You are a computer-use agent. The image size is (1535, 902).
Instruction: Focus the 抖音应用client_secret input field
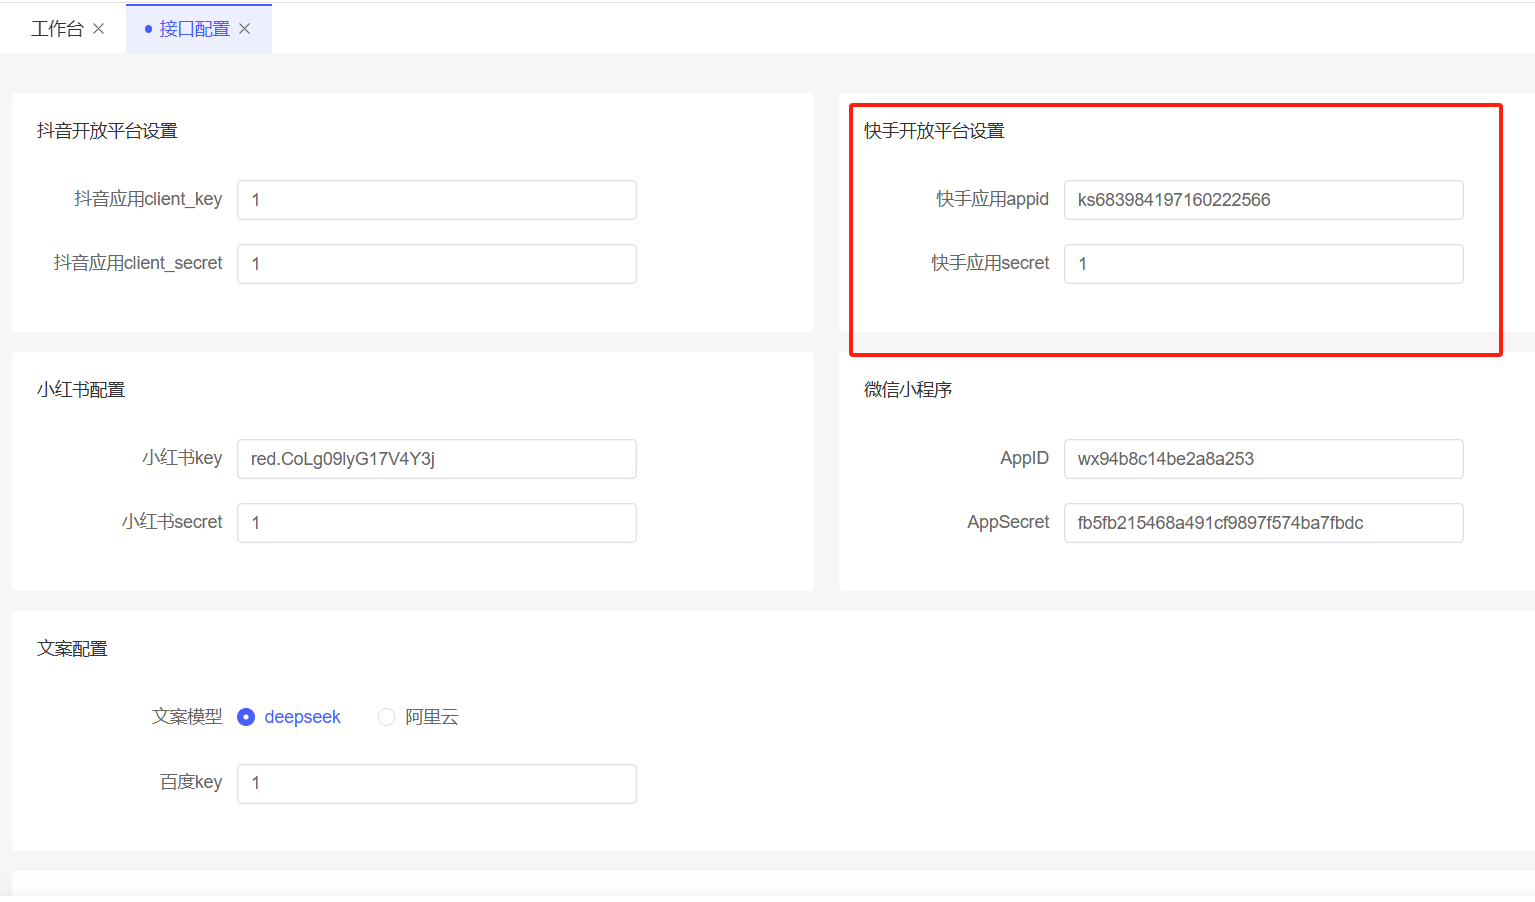click(436, 264)
